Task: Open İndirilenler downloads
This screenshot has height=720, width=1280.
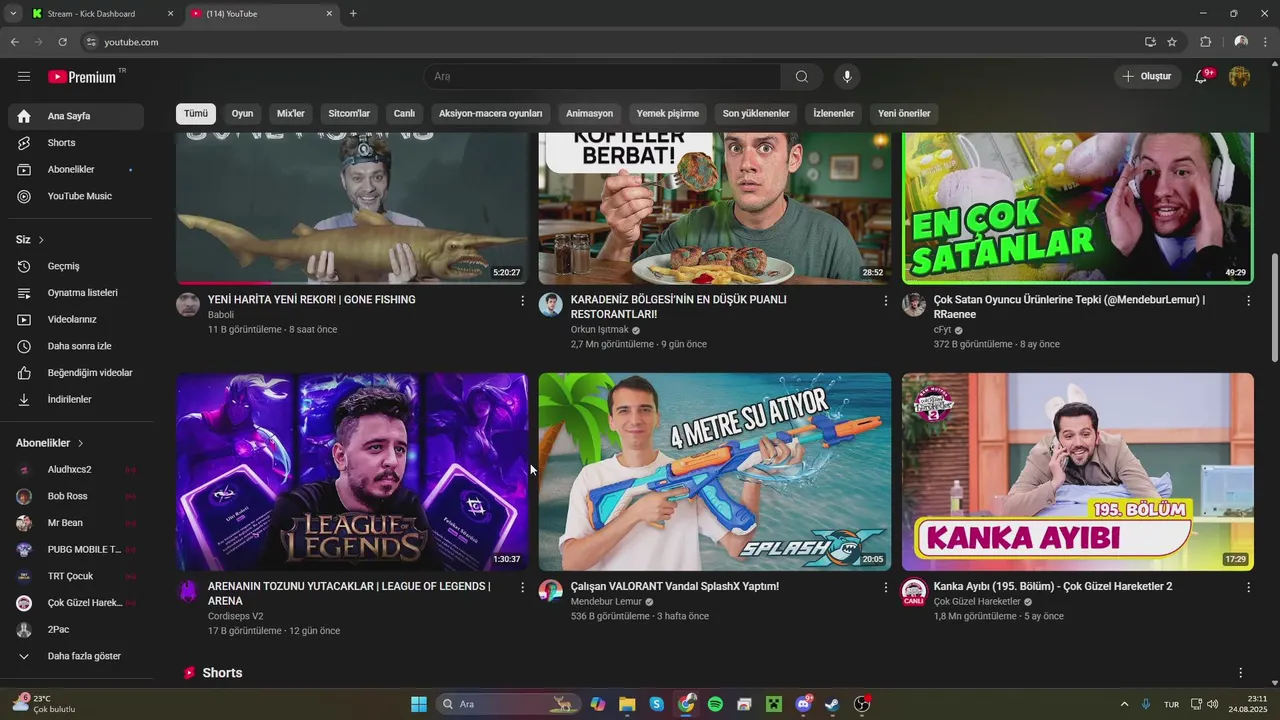Action: 76,399
